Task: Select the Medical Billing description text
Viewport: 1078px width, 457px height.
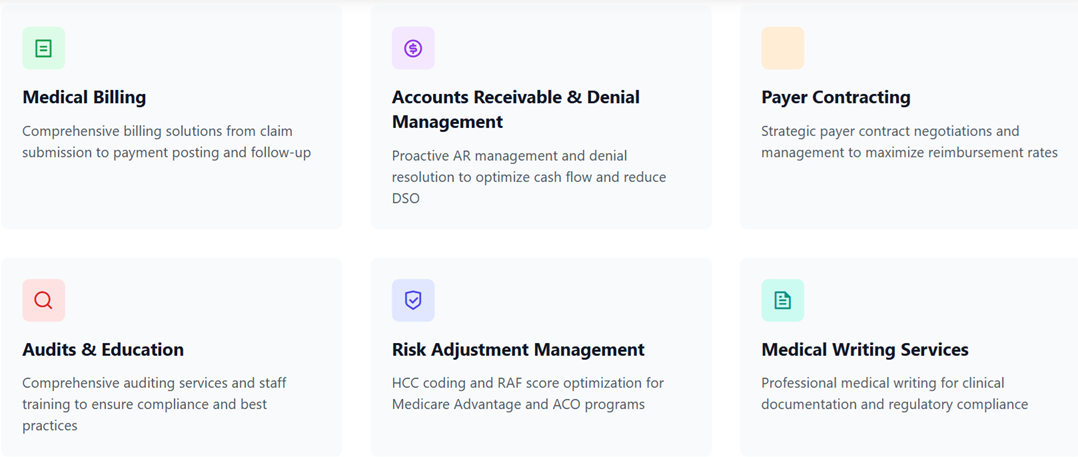Action: [166, 142]
